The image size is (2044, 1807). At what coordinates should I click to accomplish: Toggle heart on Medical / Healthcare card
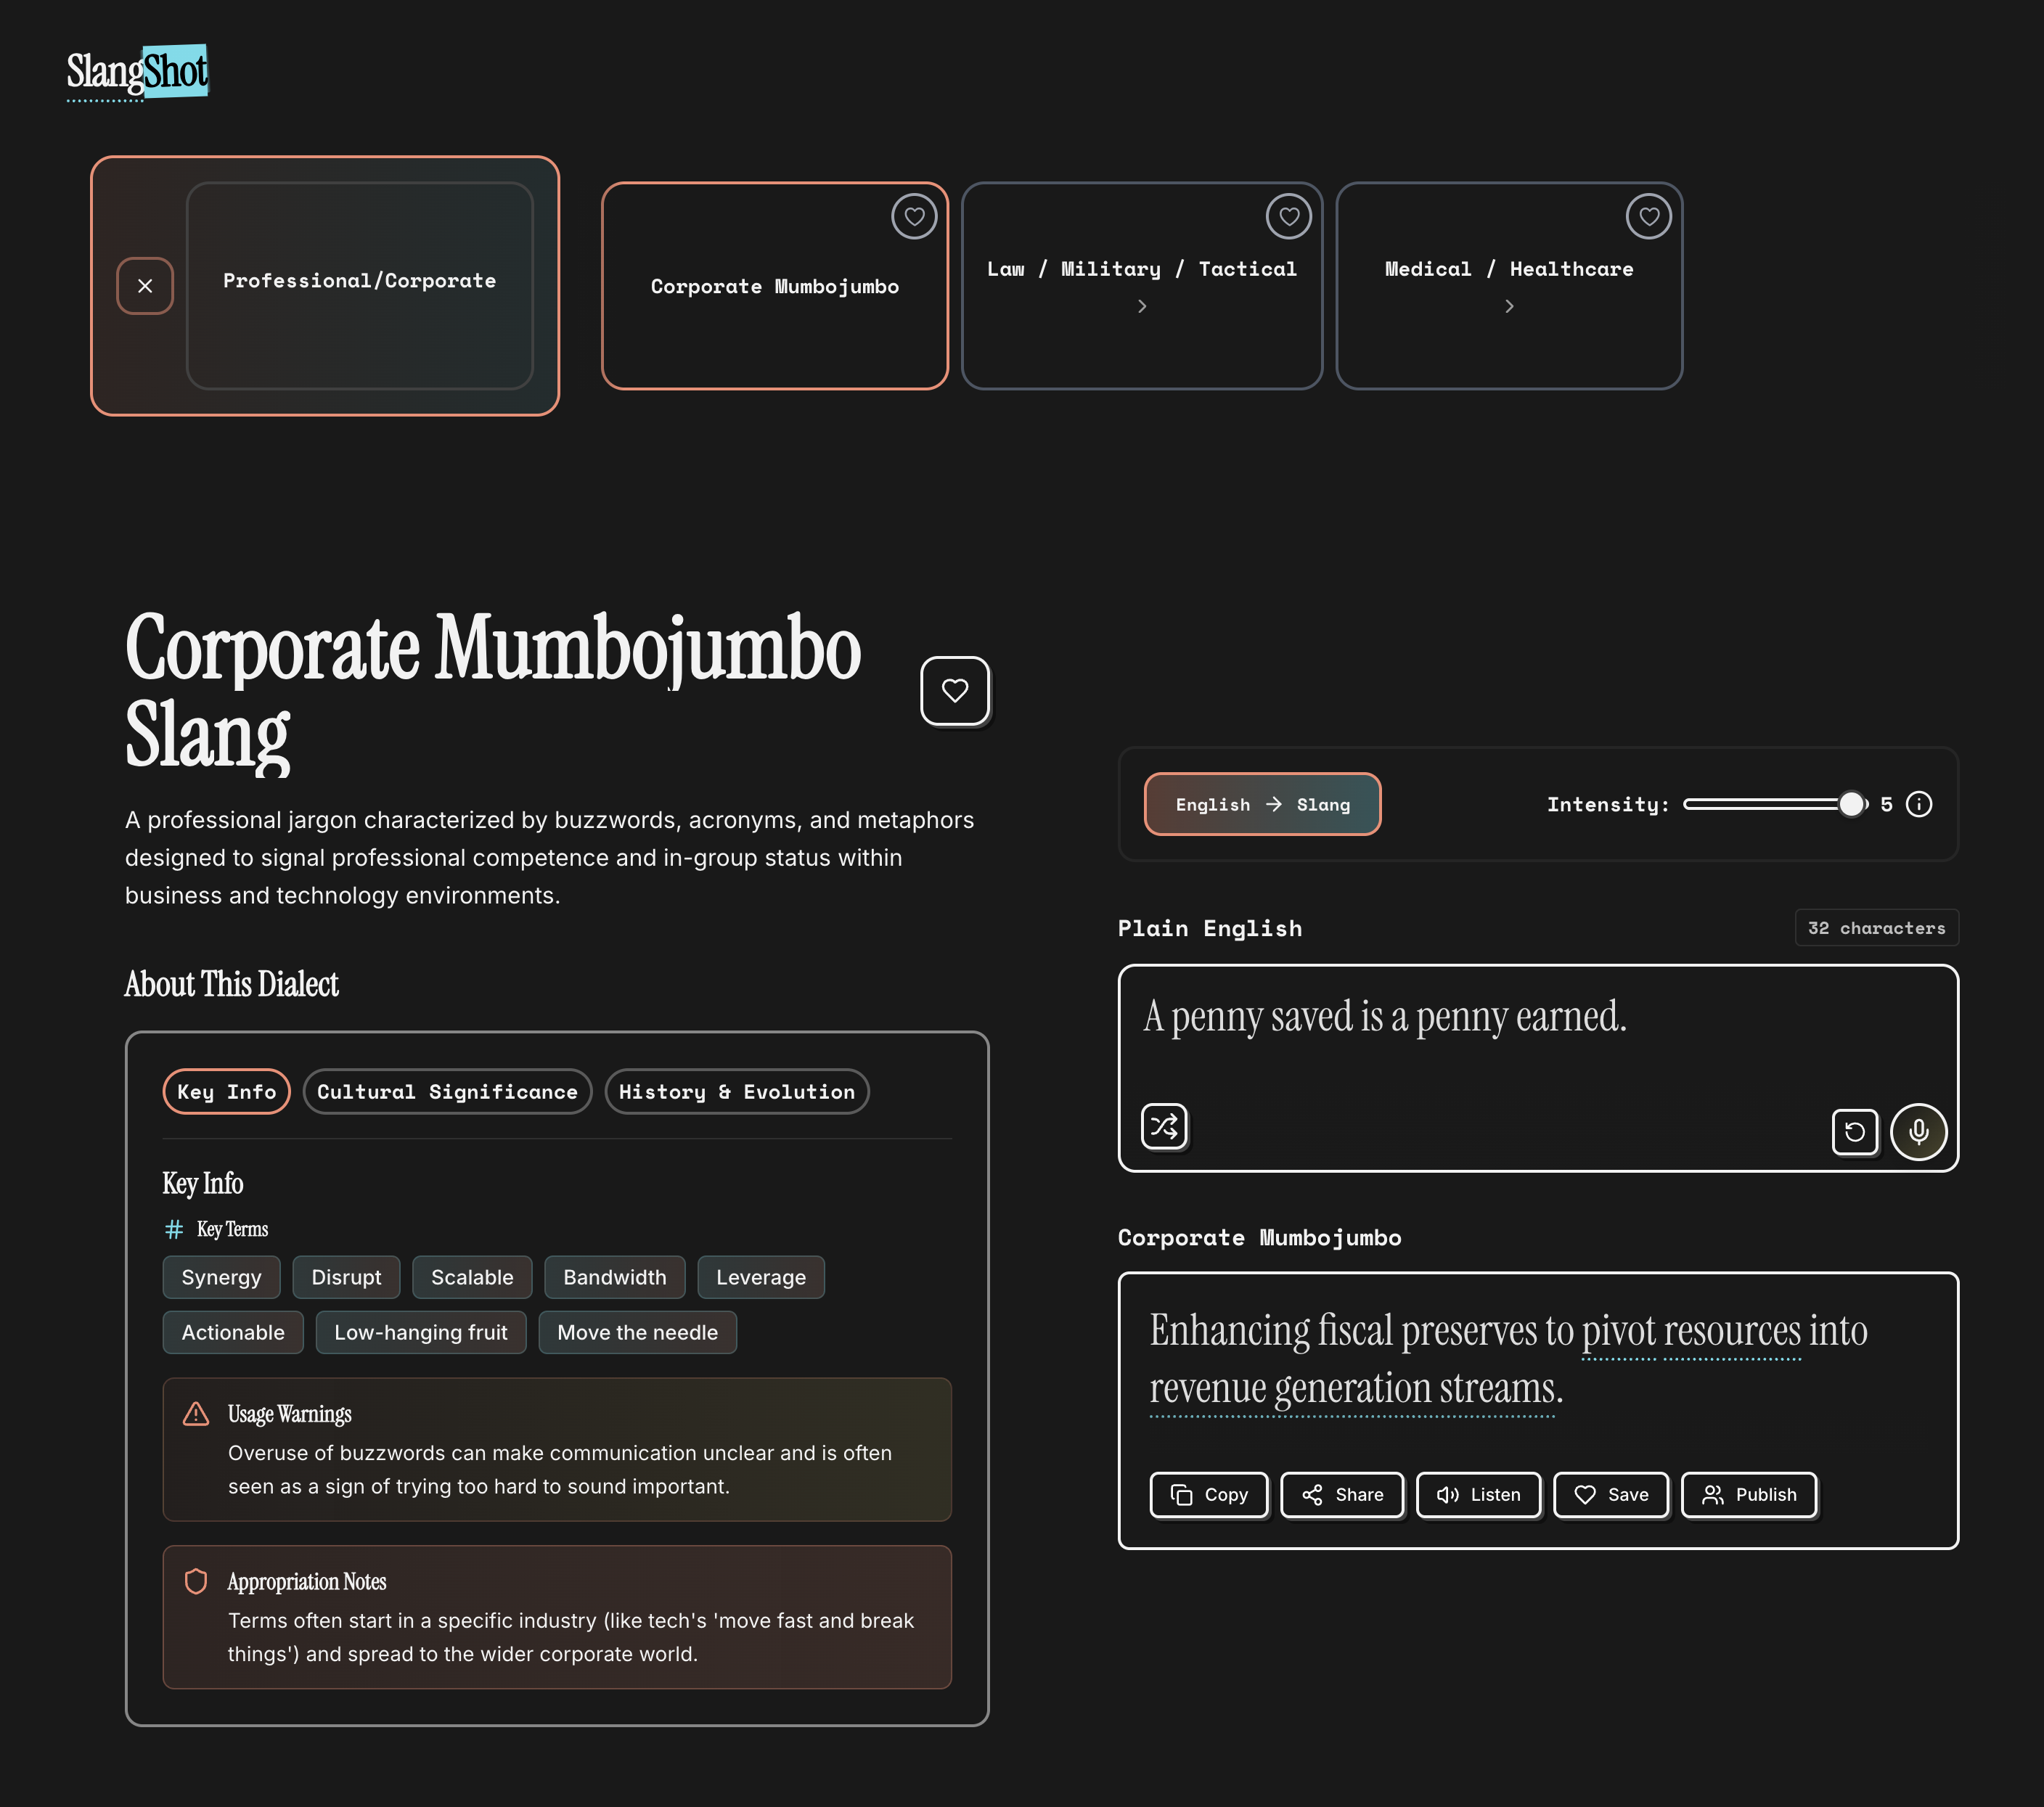click(1648, 216)
